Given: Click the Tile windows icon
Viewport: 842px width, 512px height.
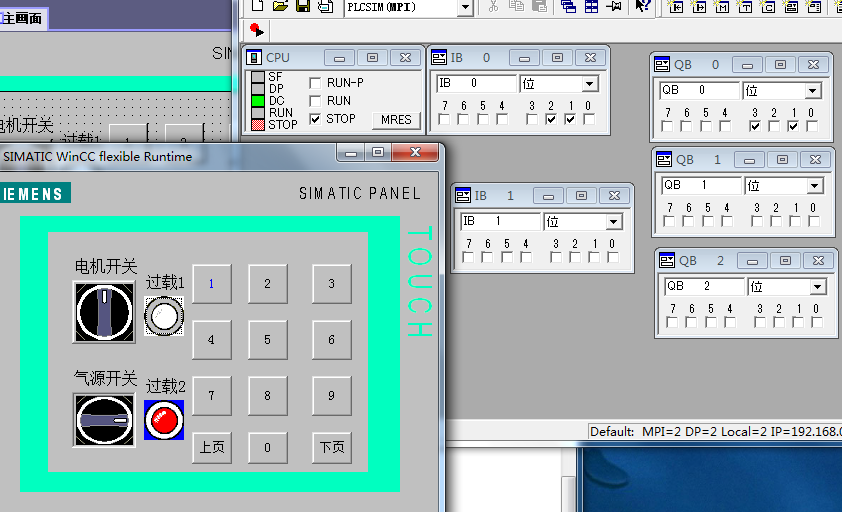Looking at the screenshot, I should pyautogui.click(x=591, y=6).
